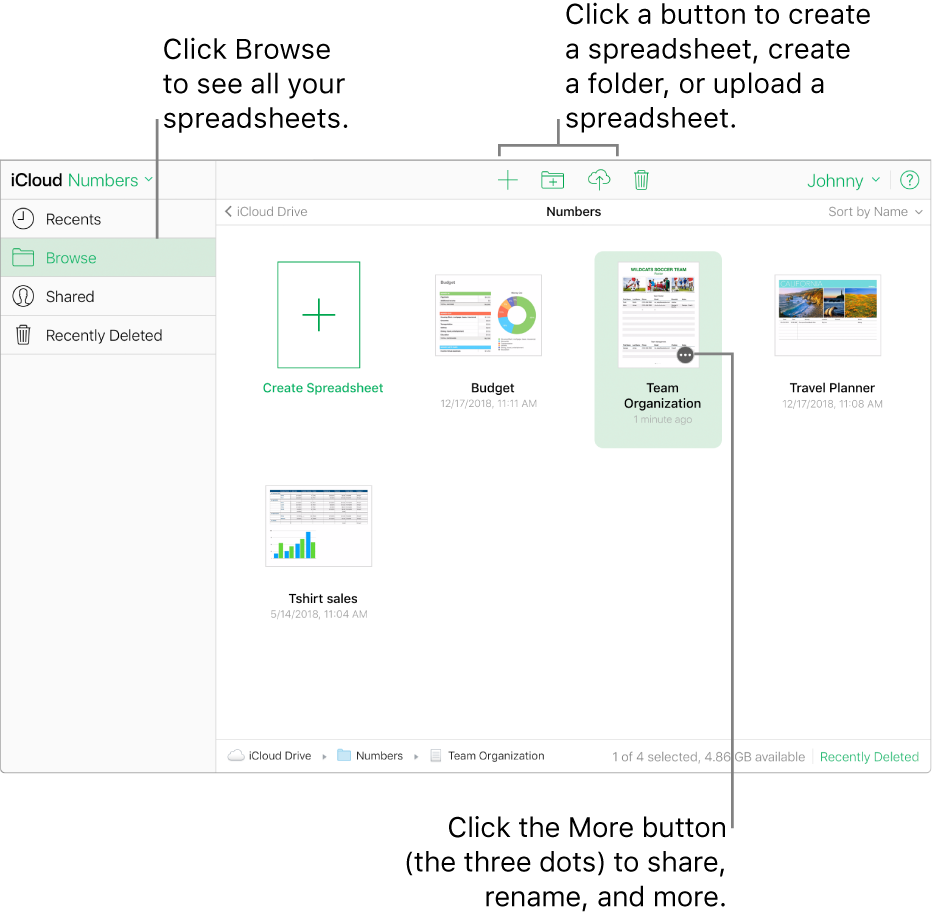Image resolution: width=934 pixels, height=918 pixels.
Task: Click the '1 minute ago' timestamp
Action: pos(662,419)
